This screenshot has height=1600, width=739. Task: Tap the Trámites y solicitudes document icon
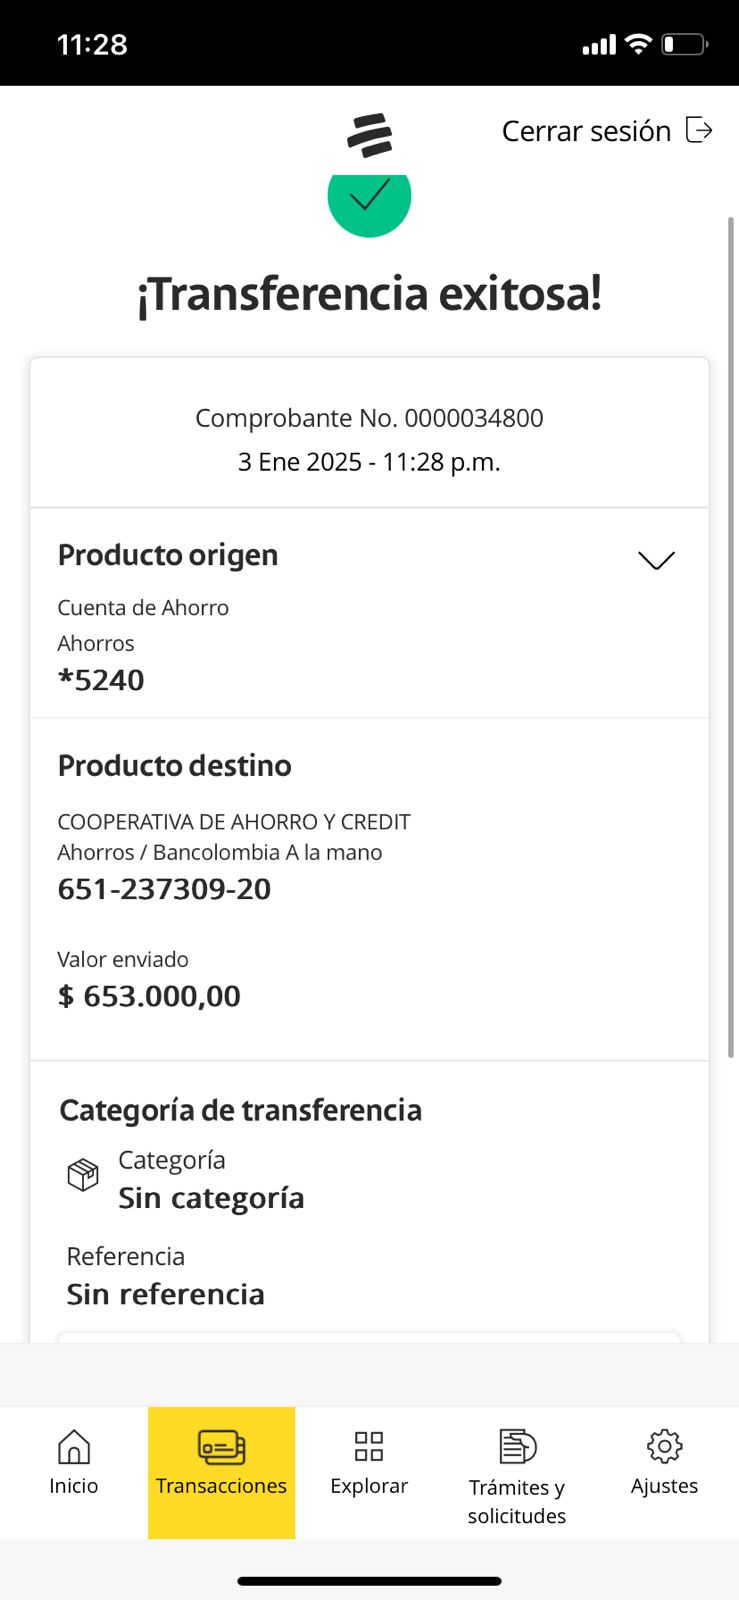pyautogui.click(x=517, y=1446)
